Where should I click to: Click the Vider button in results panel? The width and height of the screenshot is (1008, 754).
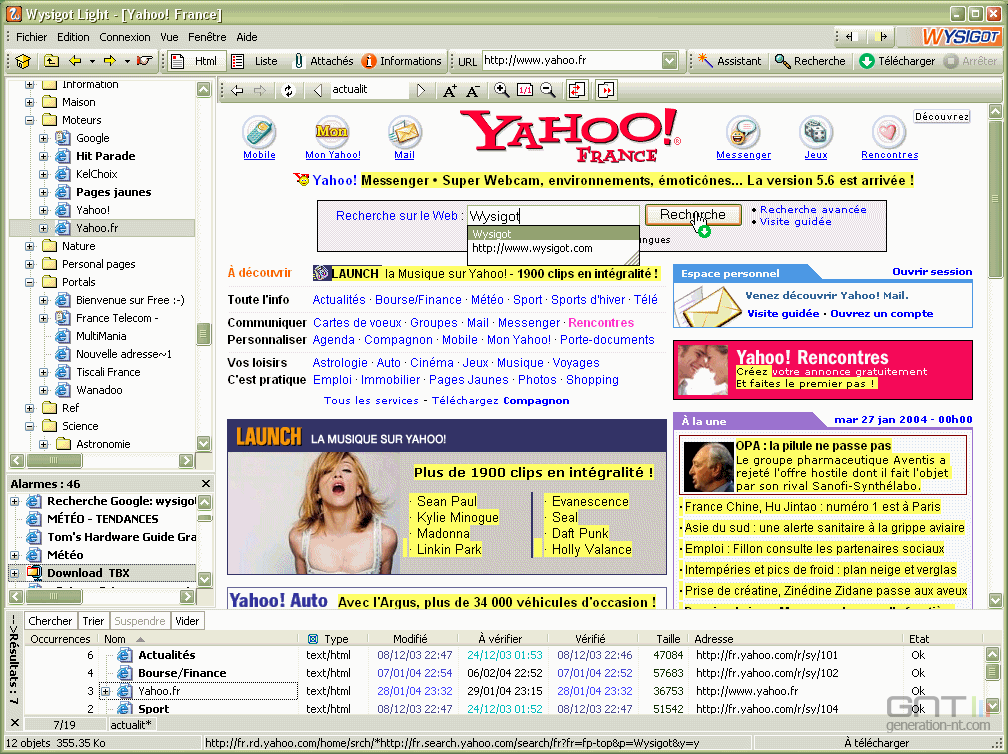[x=188, y=621]
